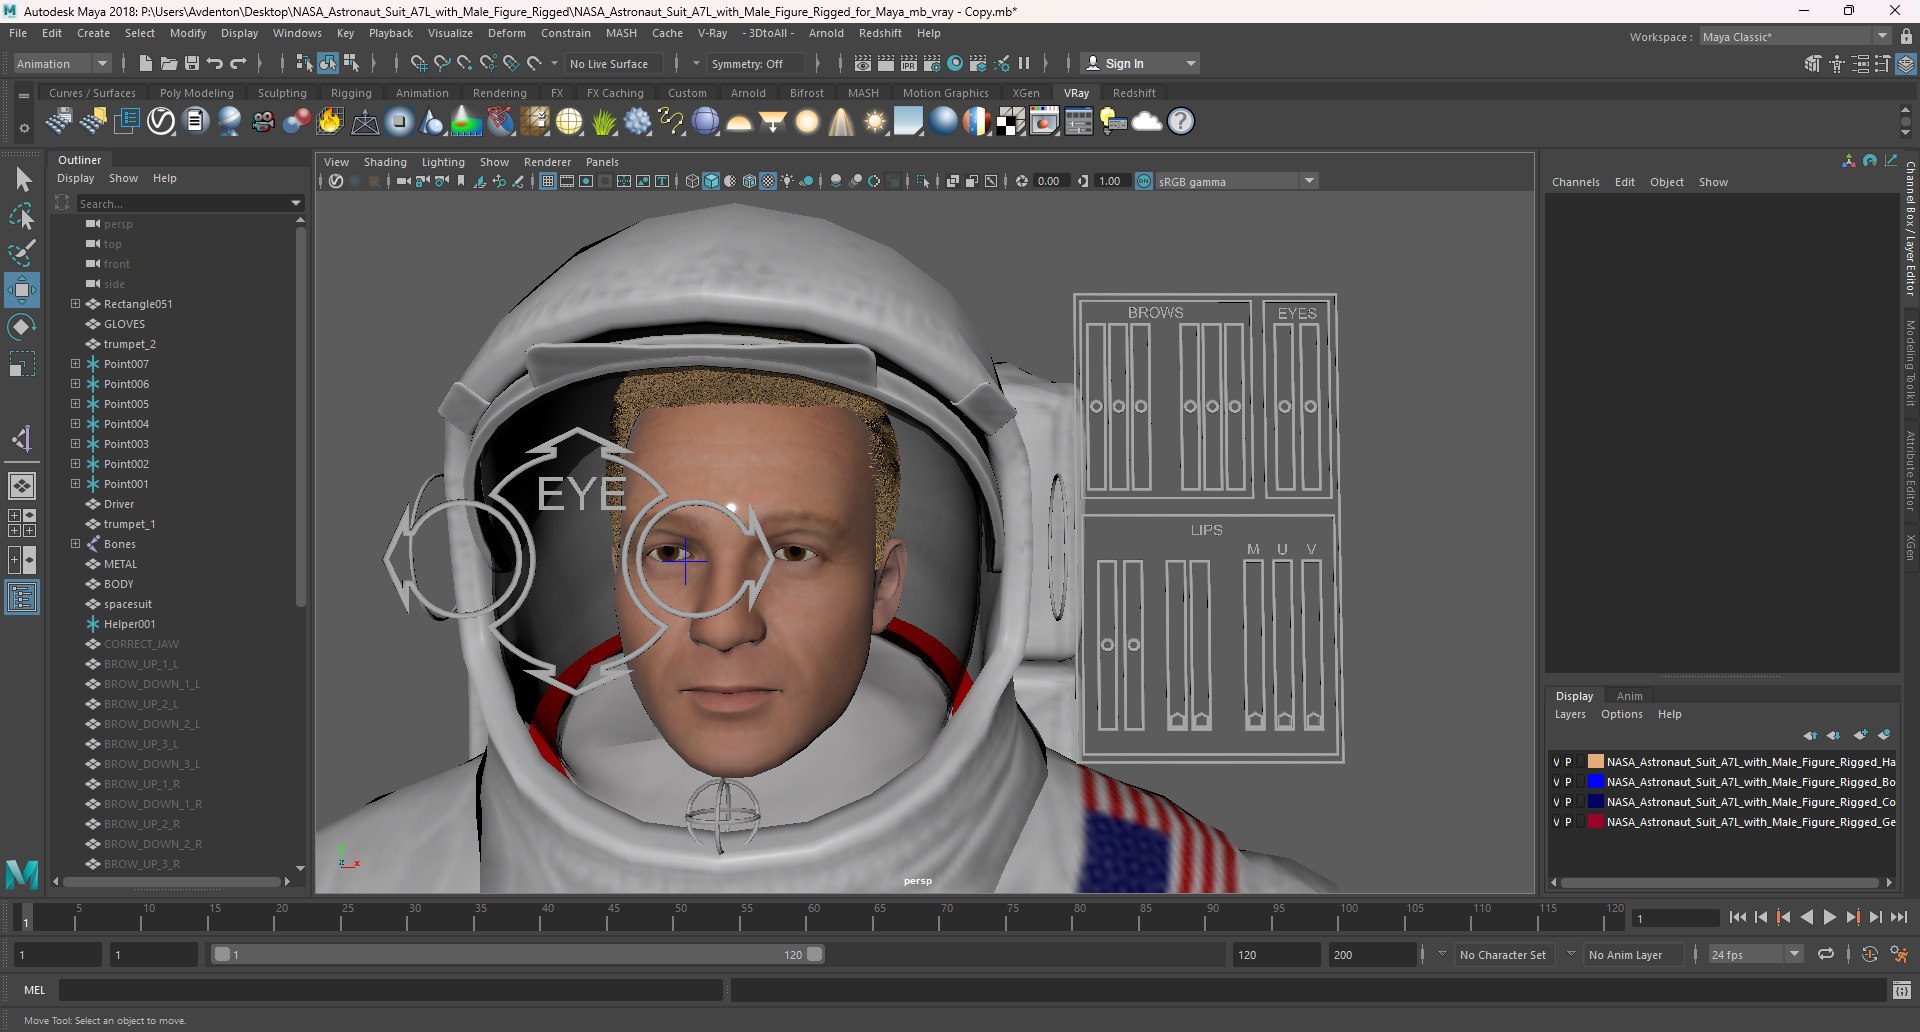Click the layer editor horizontal scrollbar

click(1720, 882)
